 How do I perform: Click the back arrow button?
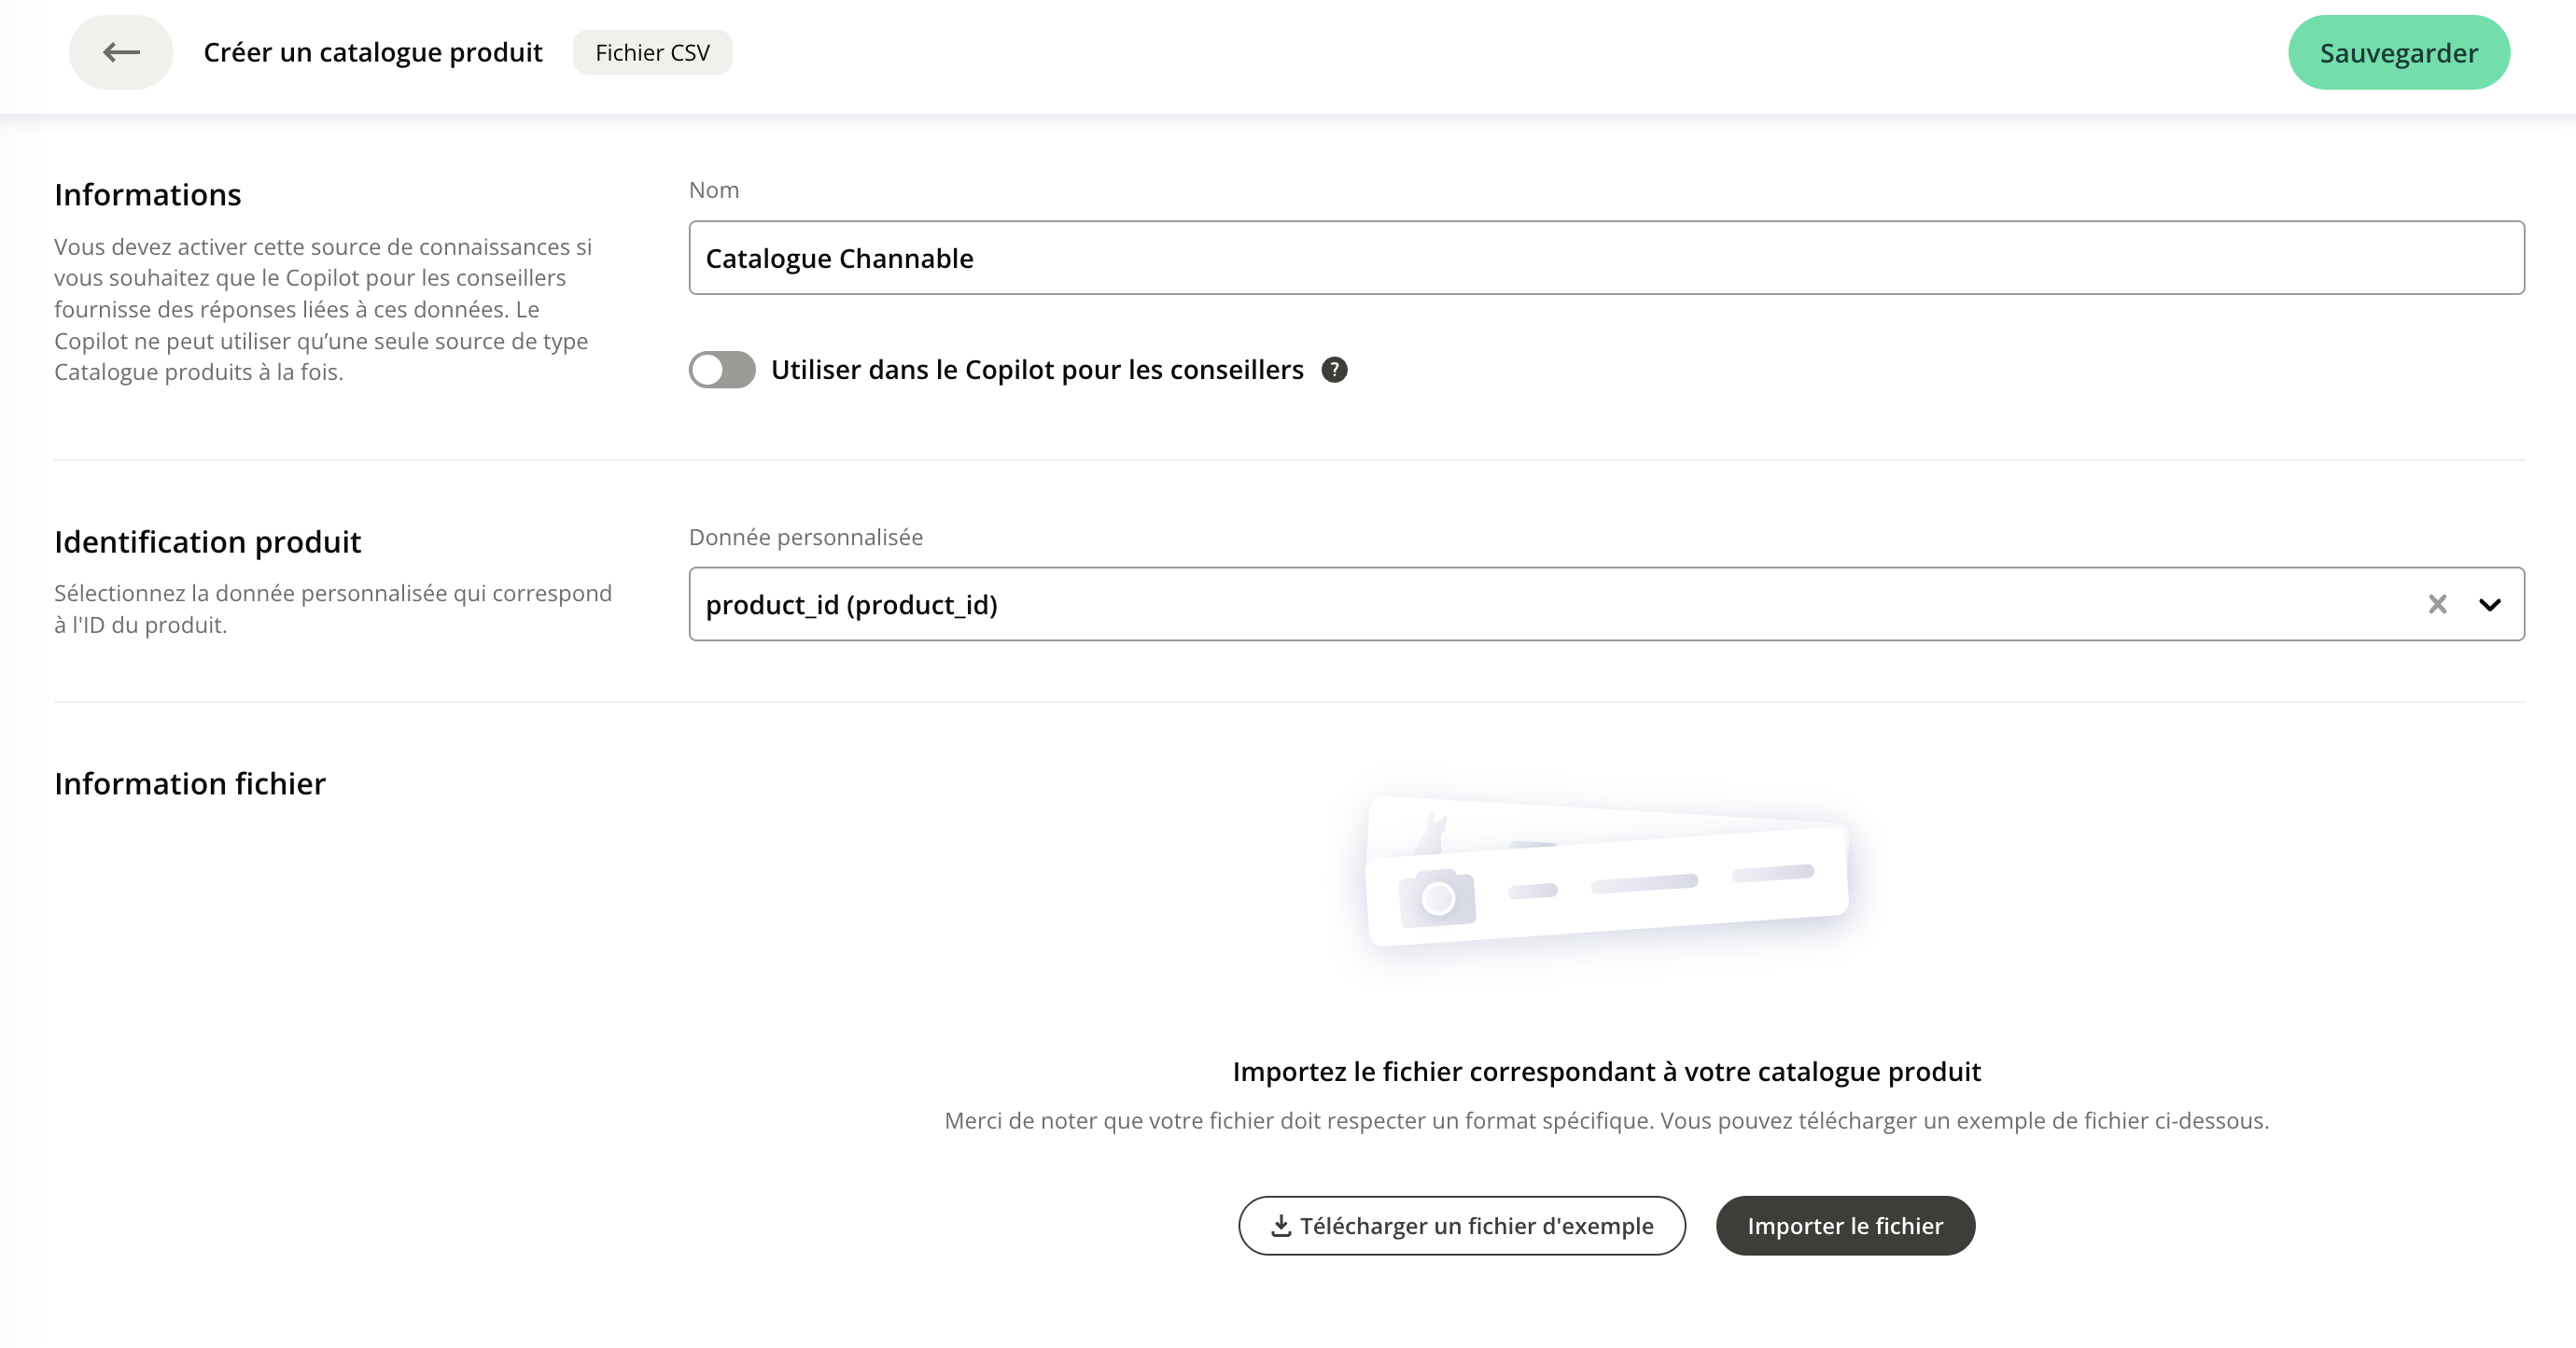(121, 52)
